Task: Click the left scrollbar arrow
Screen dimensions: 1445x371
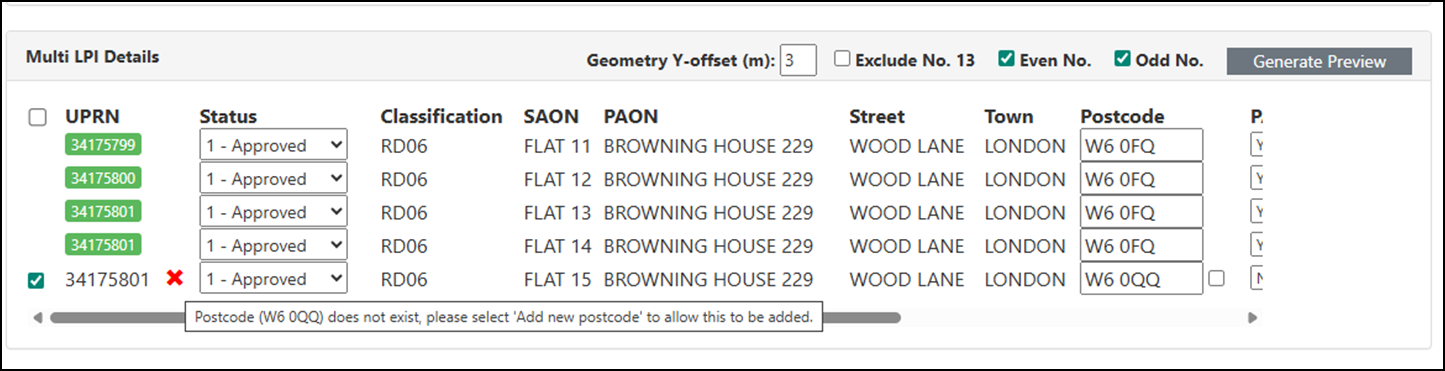Action: click(x=37, y=318)
